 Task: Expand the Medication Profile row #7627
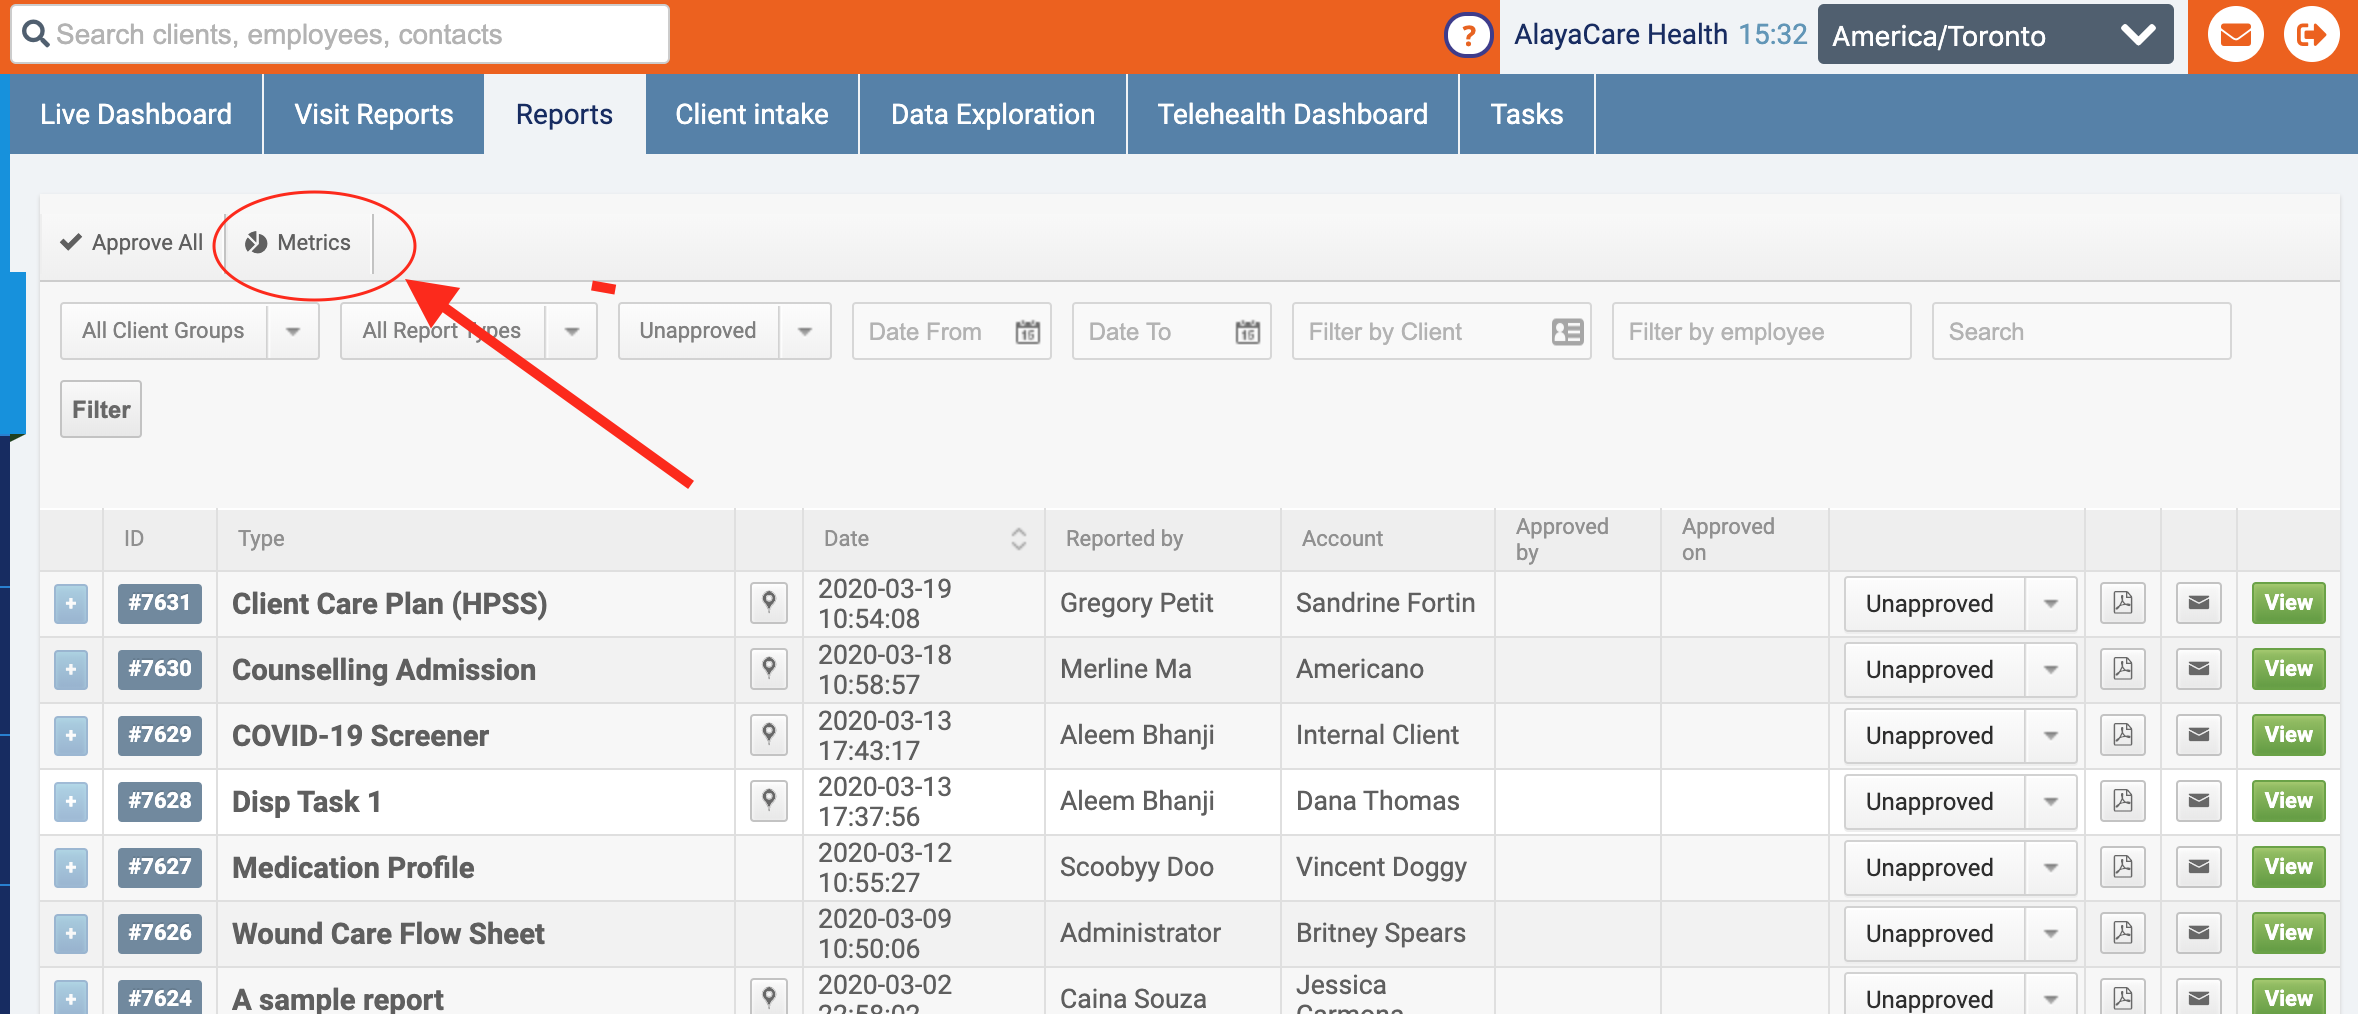click(71, 868)
